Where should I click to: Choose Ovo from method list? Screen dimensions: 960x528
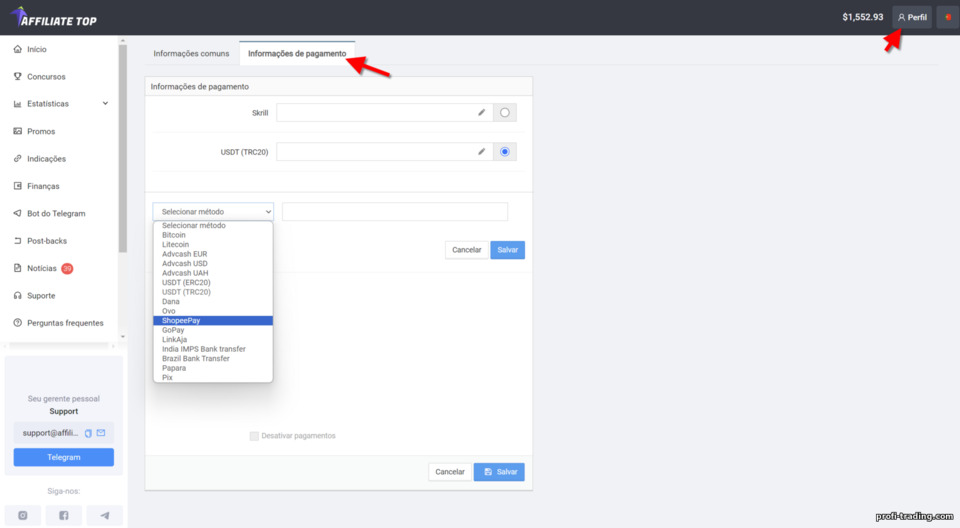pos(212,311)
